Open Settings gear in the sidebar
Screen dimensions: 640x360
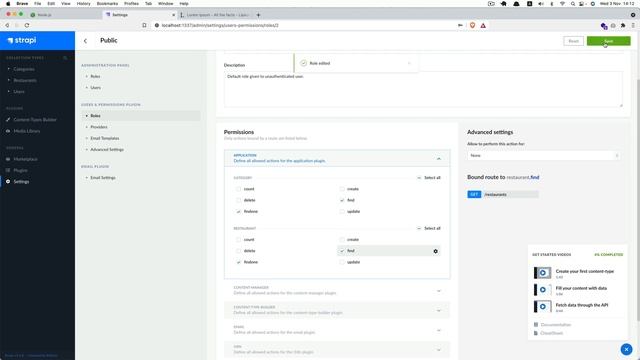tap(8, 181)
